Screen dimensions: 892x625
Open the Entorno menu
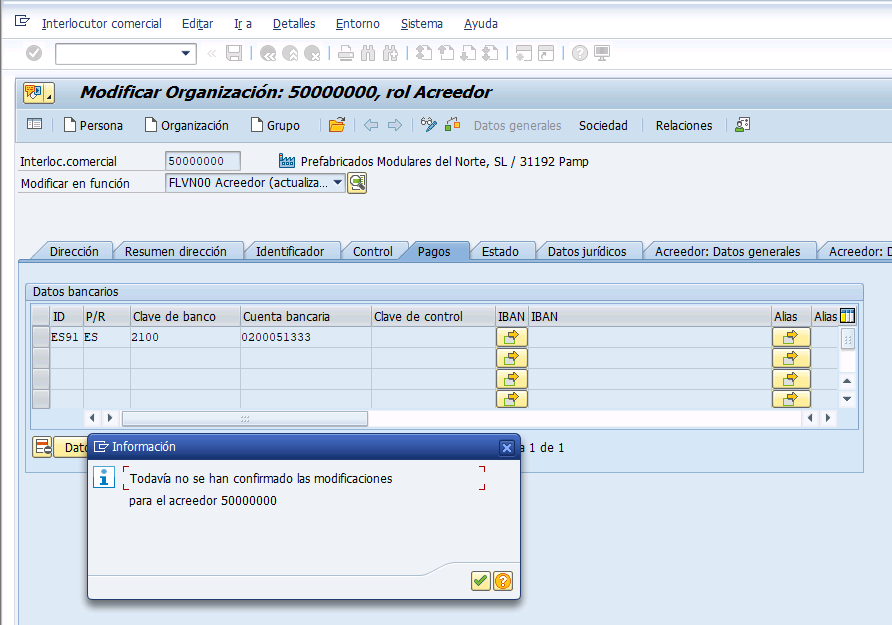[358, 24]
